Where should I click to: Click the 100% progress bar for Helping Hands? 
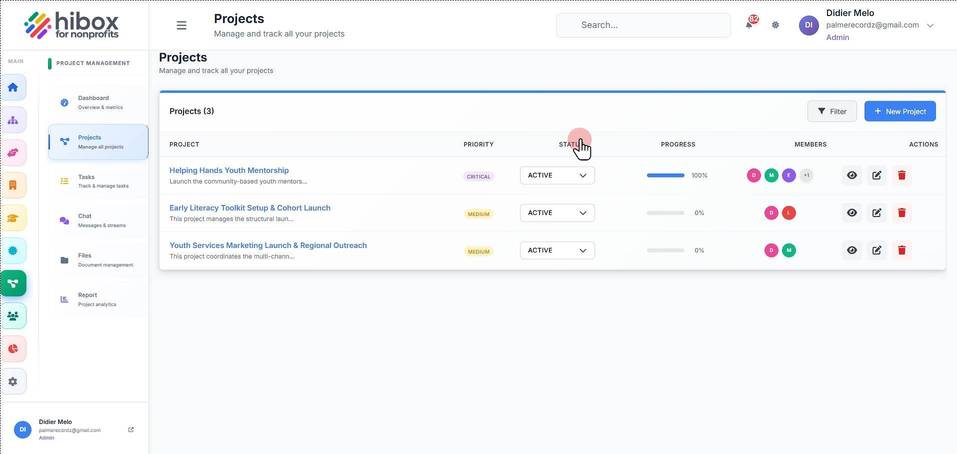(x=665, y=175)
